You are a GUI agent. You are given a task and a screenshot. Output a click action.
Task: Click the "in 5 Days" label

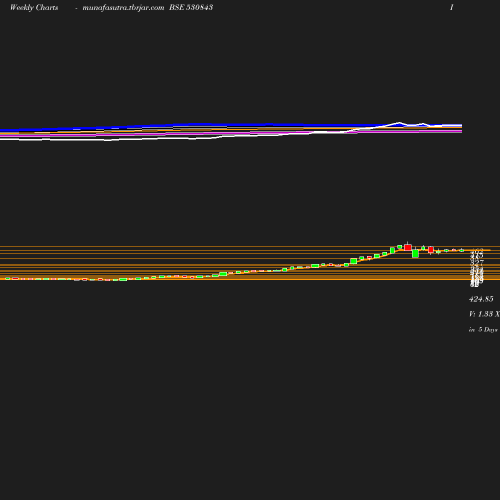pyautogui.click(x=483, y=330)
